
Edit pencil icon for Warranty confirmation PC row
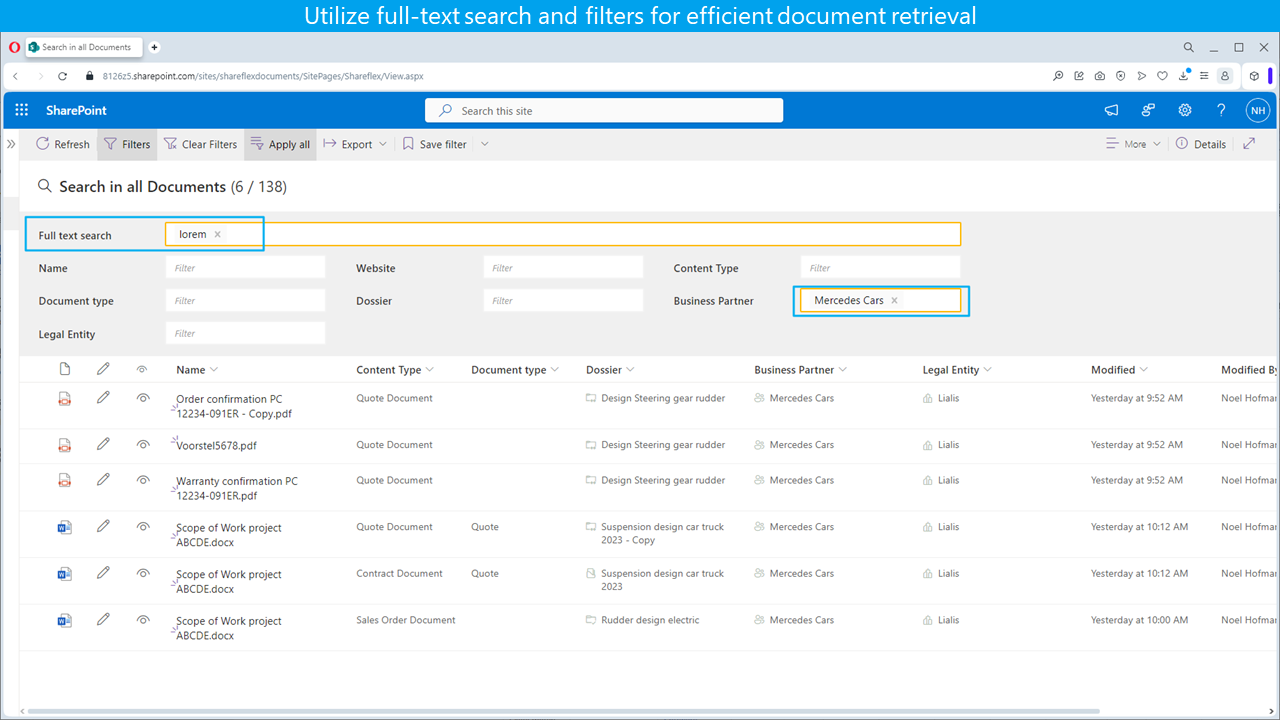point(103,480)
